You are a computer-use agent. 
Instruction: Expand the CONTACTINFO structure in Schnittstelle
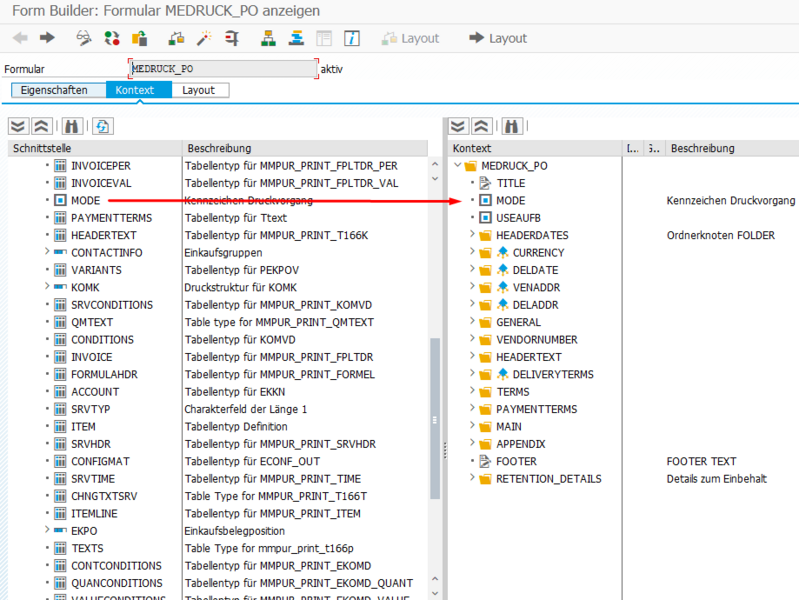click(x=47, y=253)
